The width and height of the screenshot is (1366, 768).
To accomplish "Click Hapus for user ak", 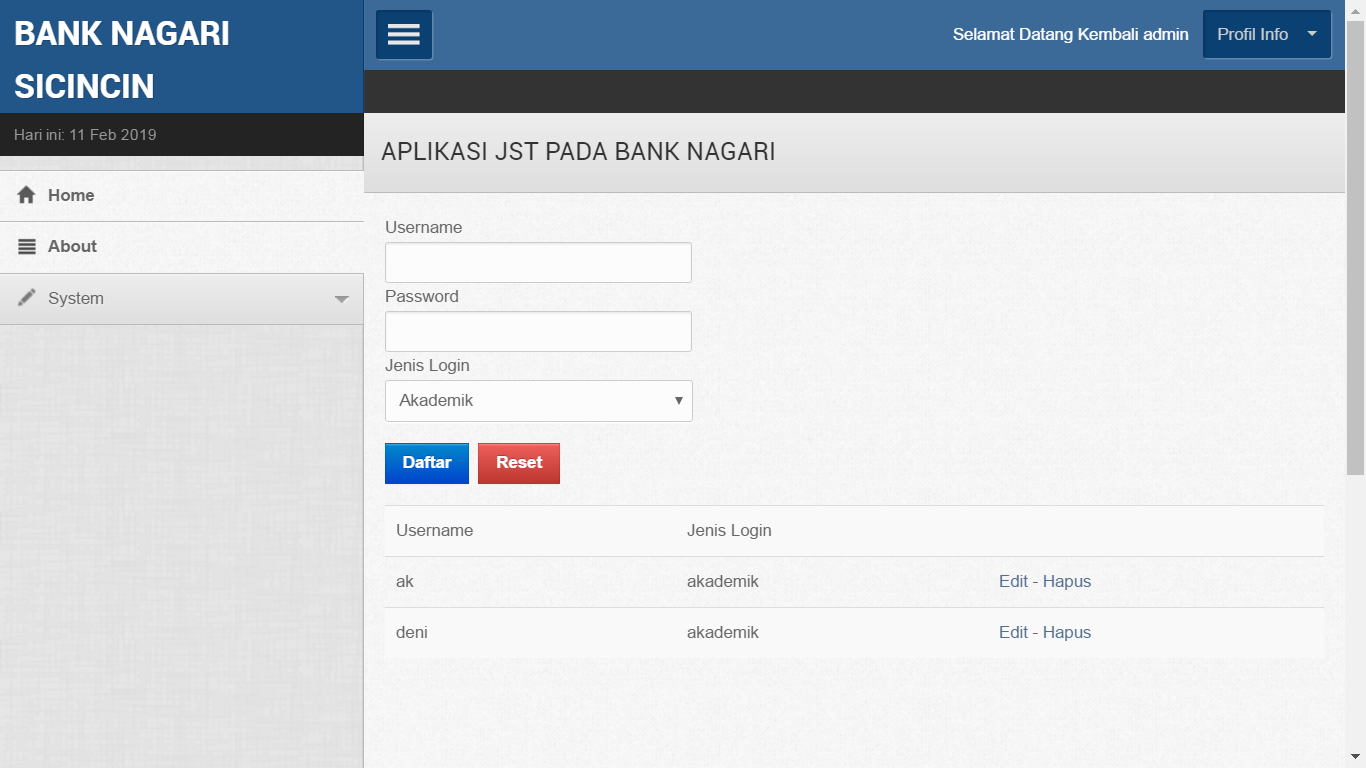I will pyautogui.click(x=1067, y=582).
